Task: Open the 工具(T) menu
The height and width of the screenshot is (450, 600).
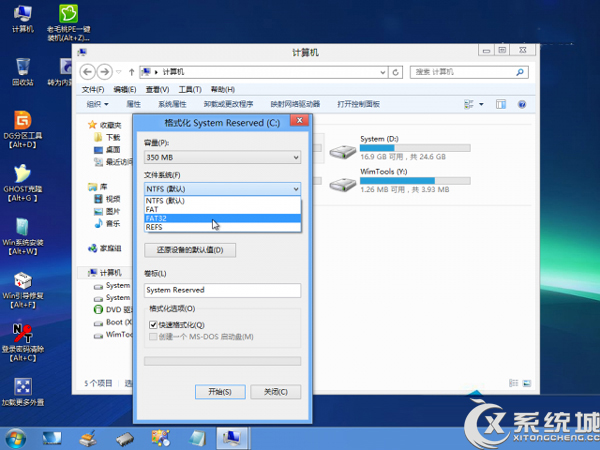Action: (190, 89)
